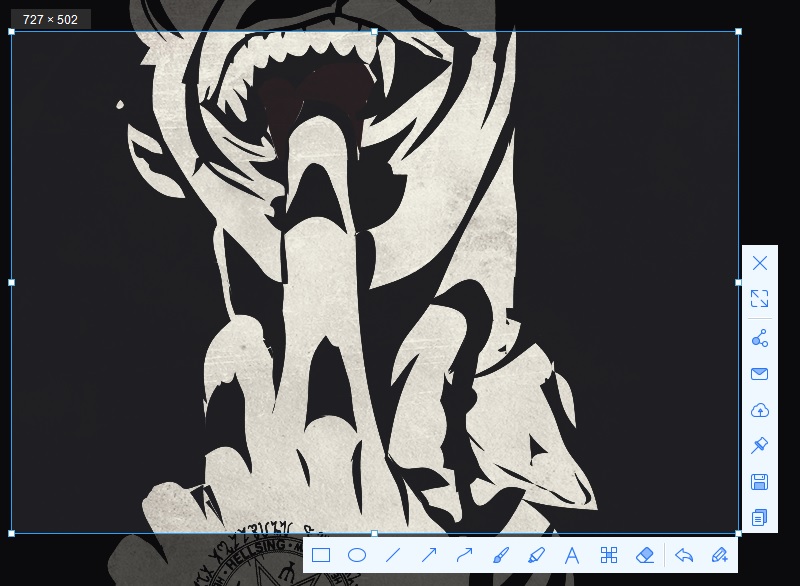Click the bottom-right selection resize handle
The height and width of the screenshot is (586, 800).
(738, 533)
